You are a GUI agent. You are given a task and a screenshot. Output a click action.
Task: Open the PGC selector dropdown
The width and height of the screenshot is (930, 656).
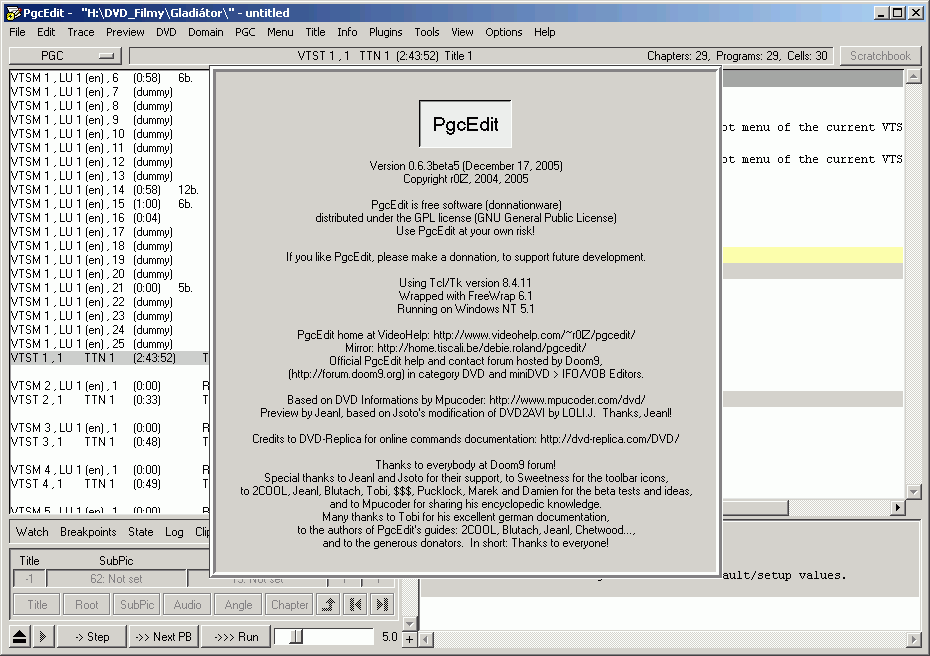click(x=65, y=56)
